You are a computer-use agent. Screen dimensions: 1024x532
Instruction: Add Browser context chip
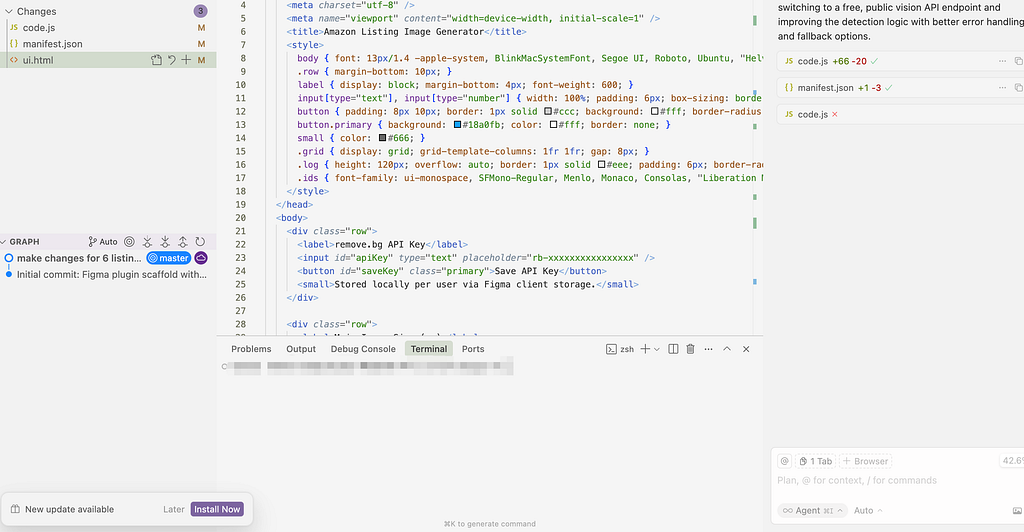pos(865,461)
